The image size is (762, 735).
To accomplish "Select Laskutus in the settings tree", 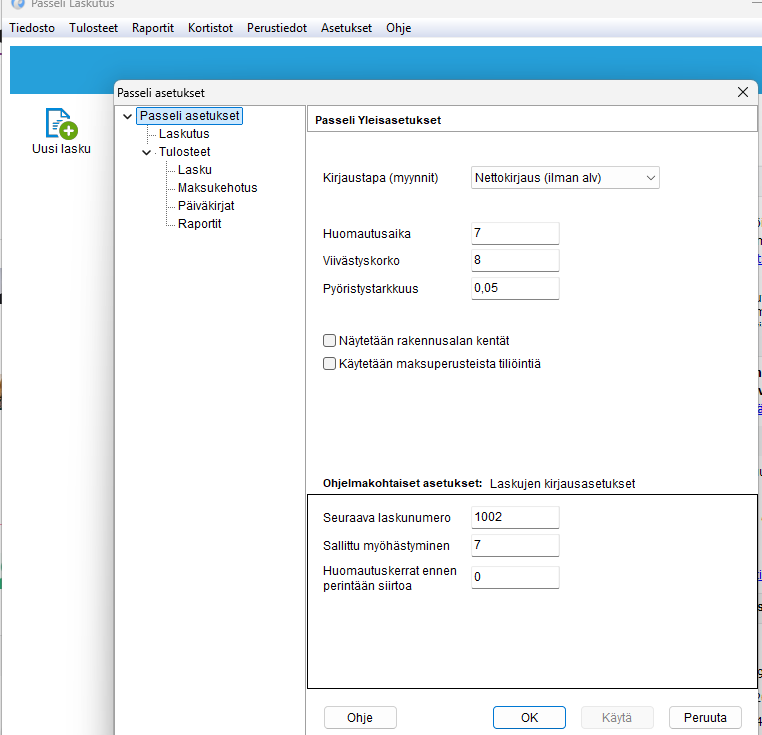I will 184,134.
